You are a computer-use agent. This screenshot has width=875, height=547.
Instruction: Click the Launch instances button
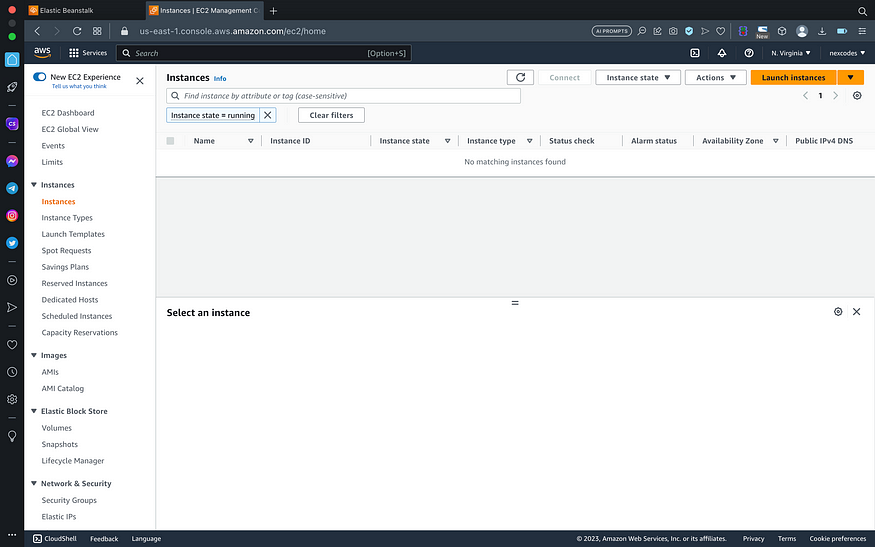[793, 78]
